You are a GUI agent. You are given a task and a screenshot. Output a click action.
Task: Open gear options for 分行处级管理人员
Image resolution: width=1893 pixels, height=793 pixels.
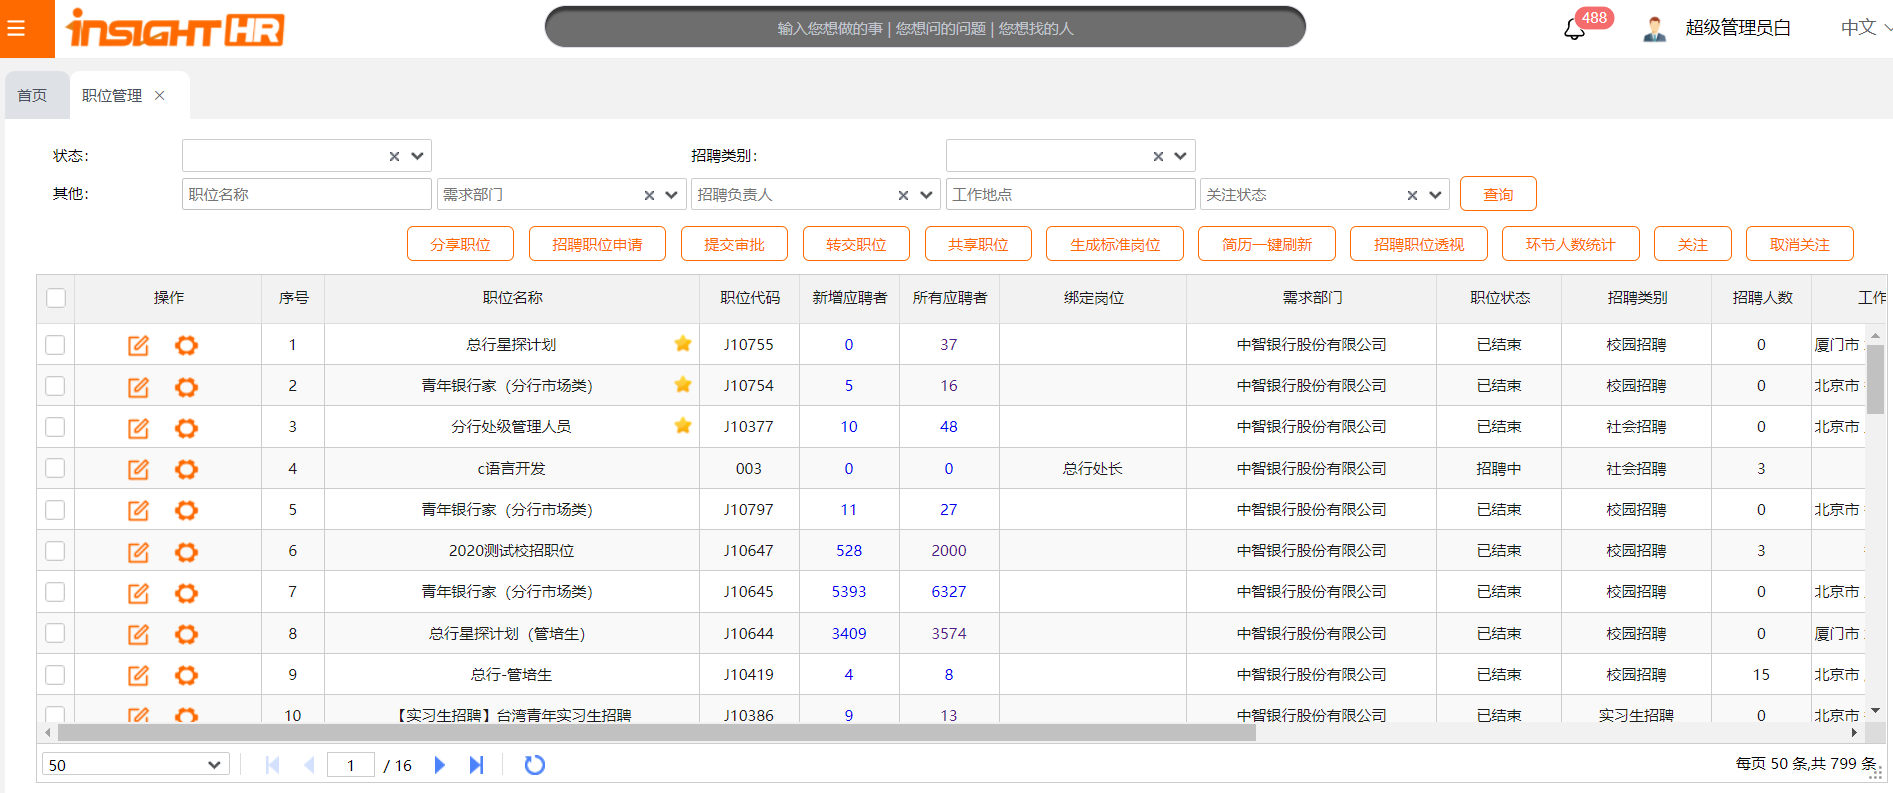click(186, 427)
